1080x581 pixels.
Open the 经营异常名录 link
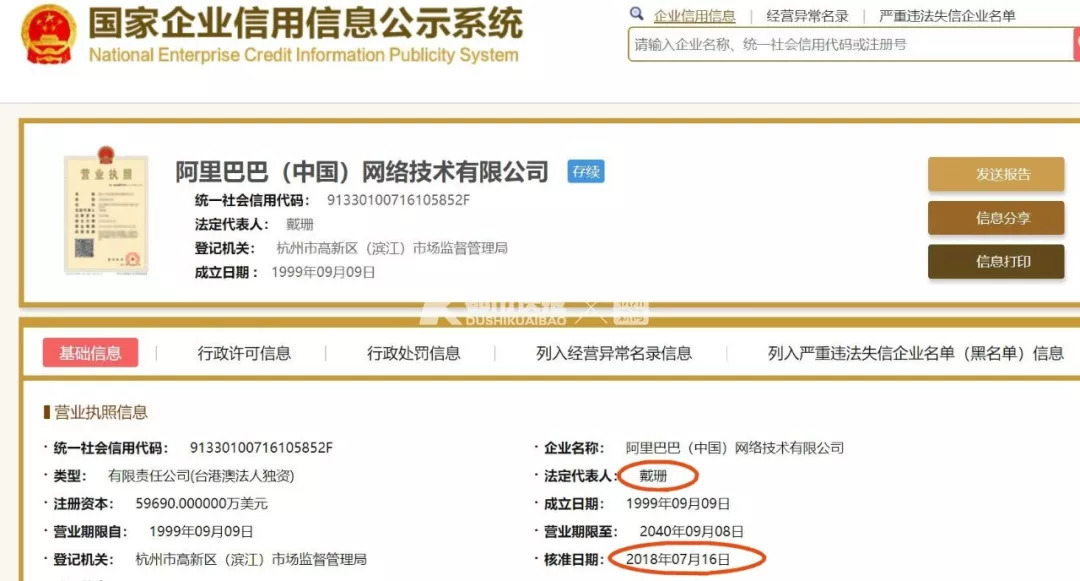click(807, 16)
